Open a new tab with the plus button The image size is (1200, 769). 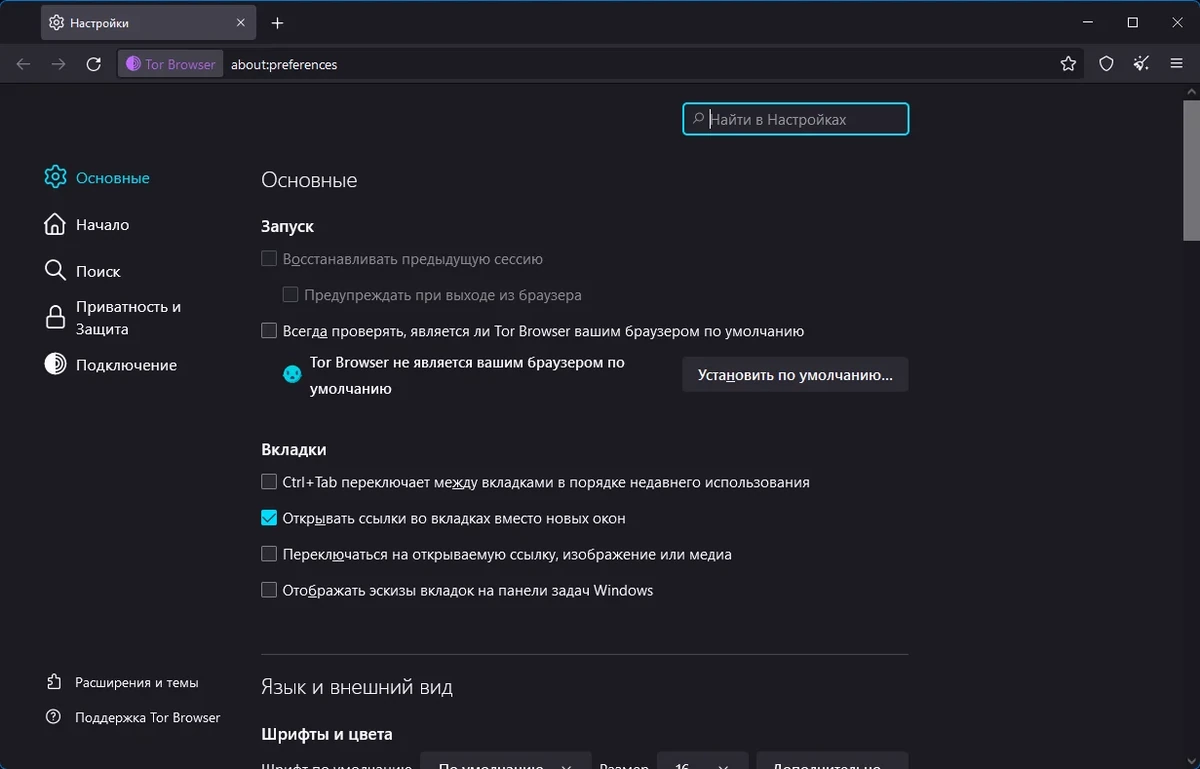pyautogui.click(x=278, y=23)
